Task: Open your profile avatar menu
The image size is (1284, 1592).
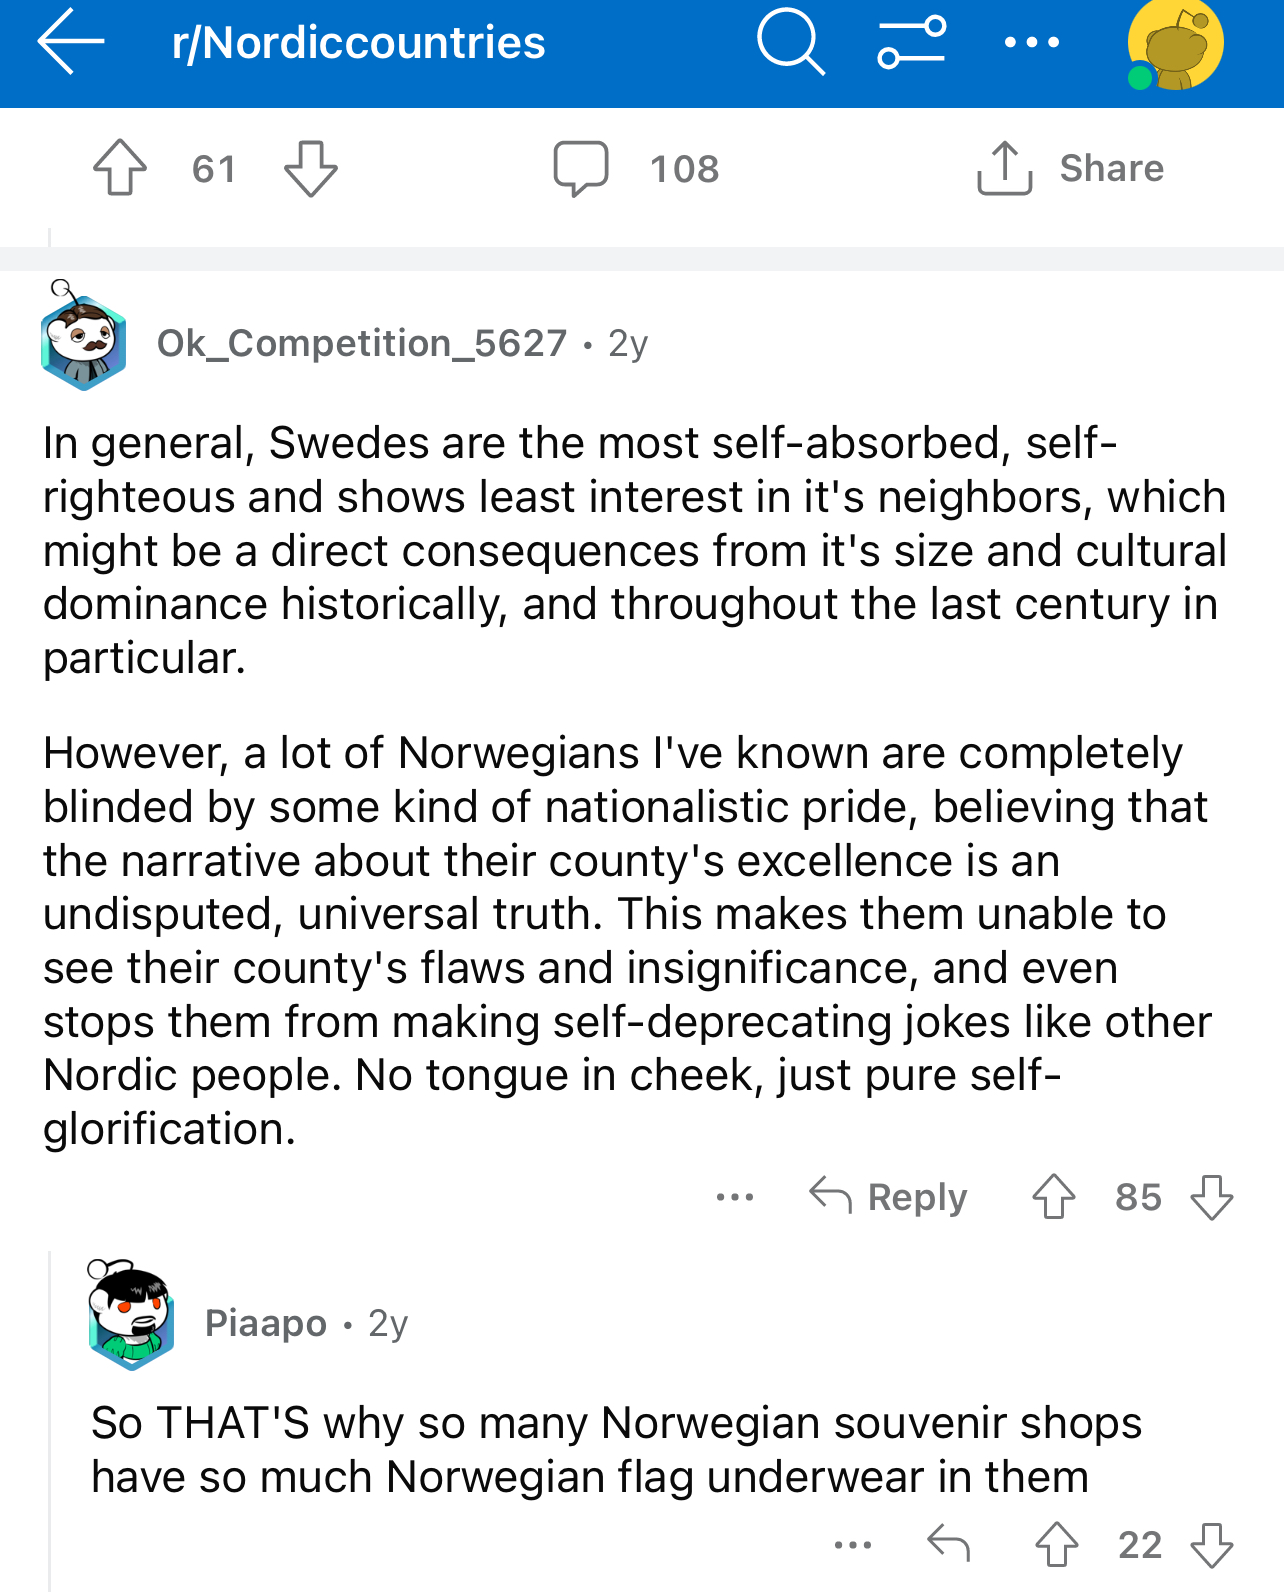Action: pyautogui.click(x=1174, y=46)
